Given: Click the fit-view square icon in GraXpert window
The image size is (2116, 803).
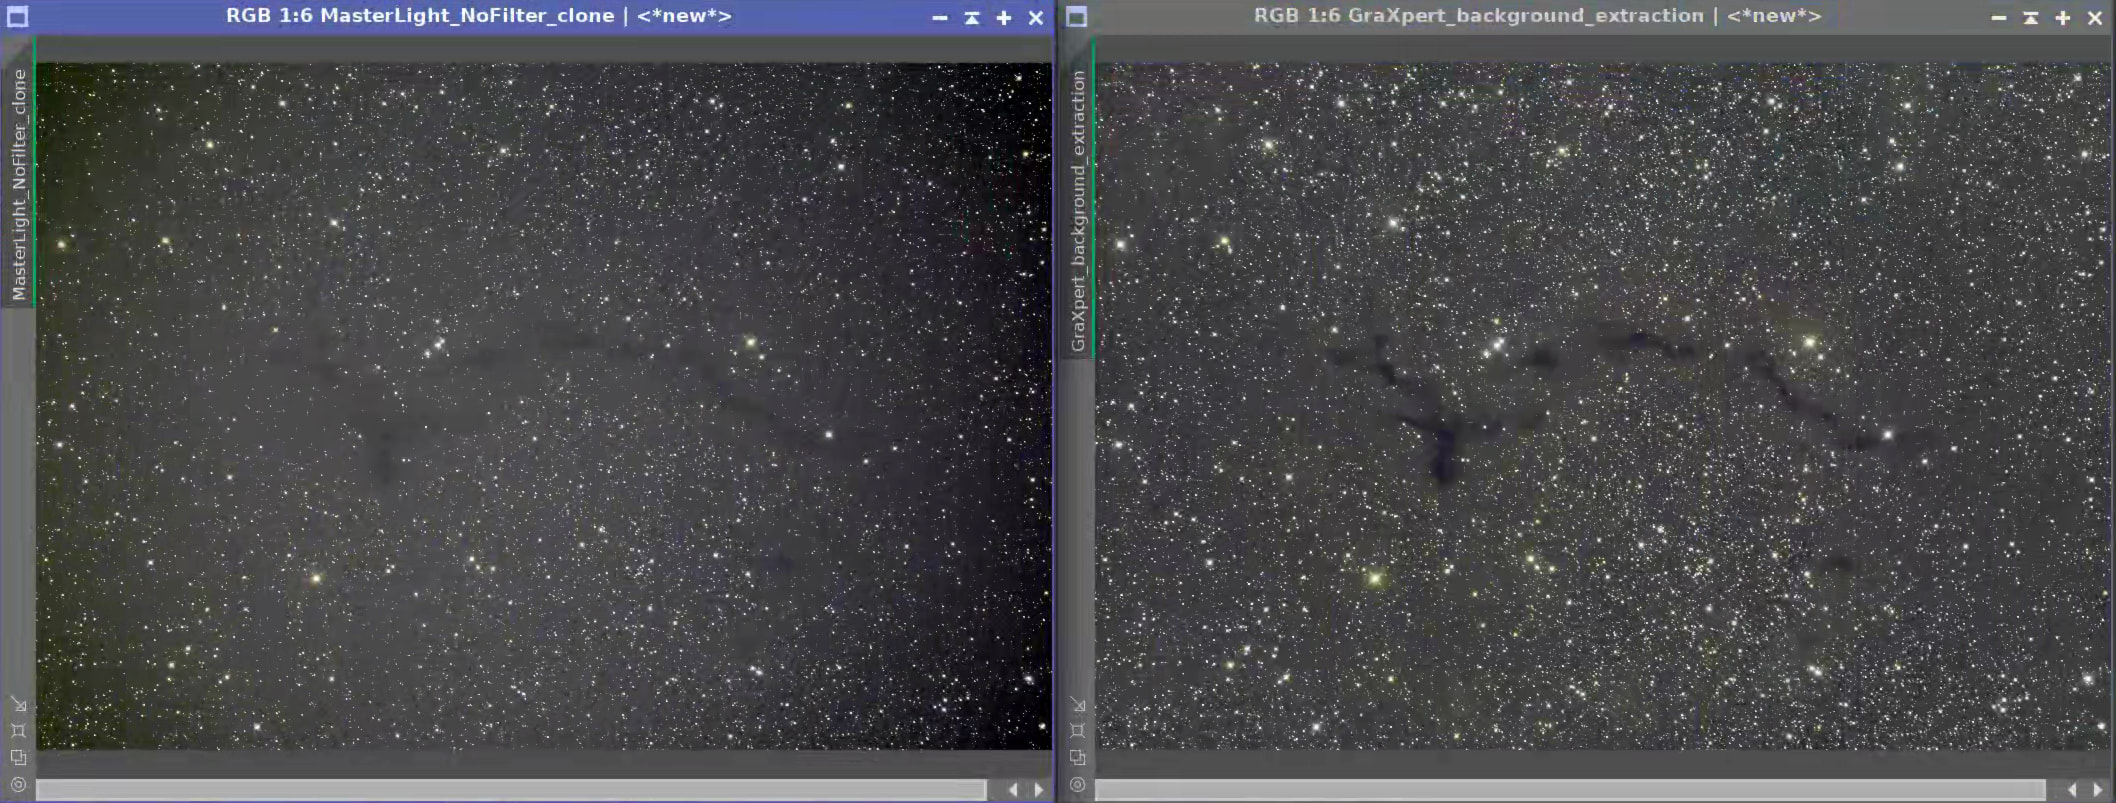Looking at the screenshot, I should tap(1077, 731).
